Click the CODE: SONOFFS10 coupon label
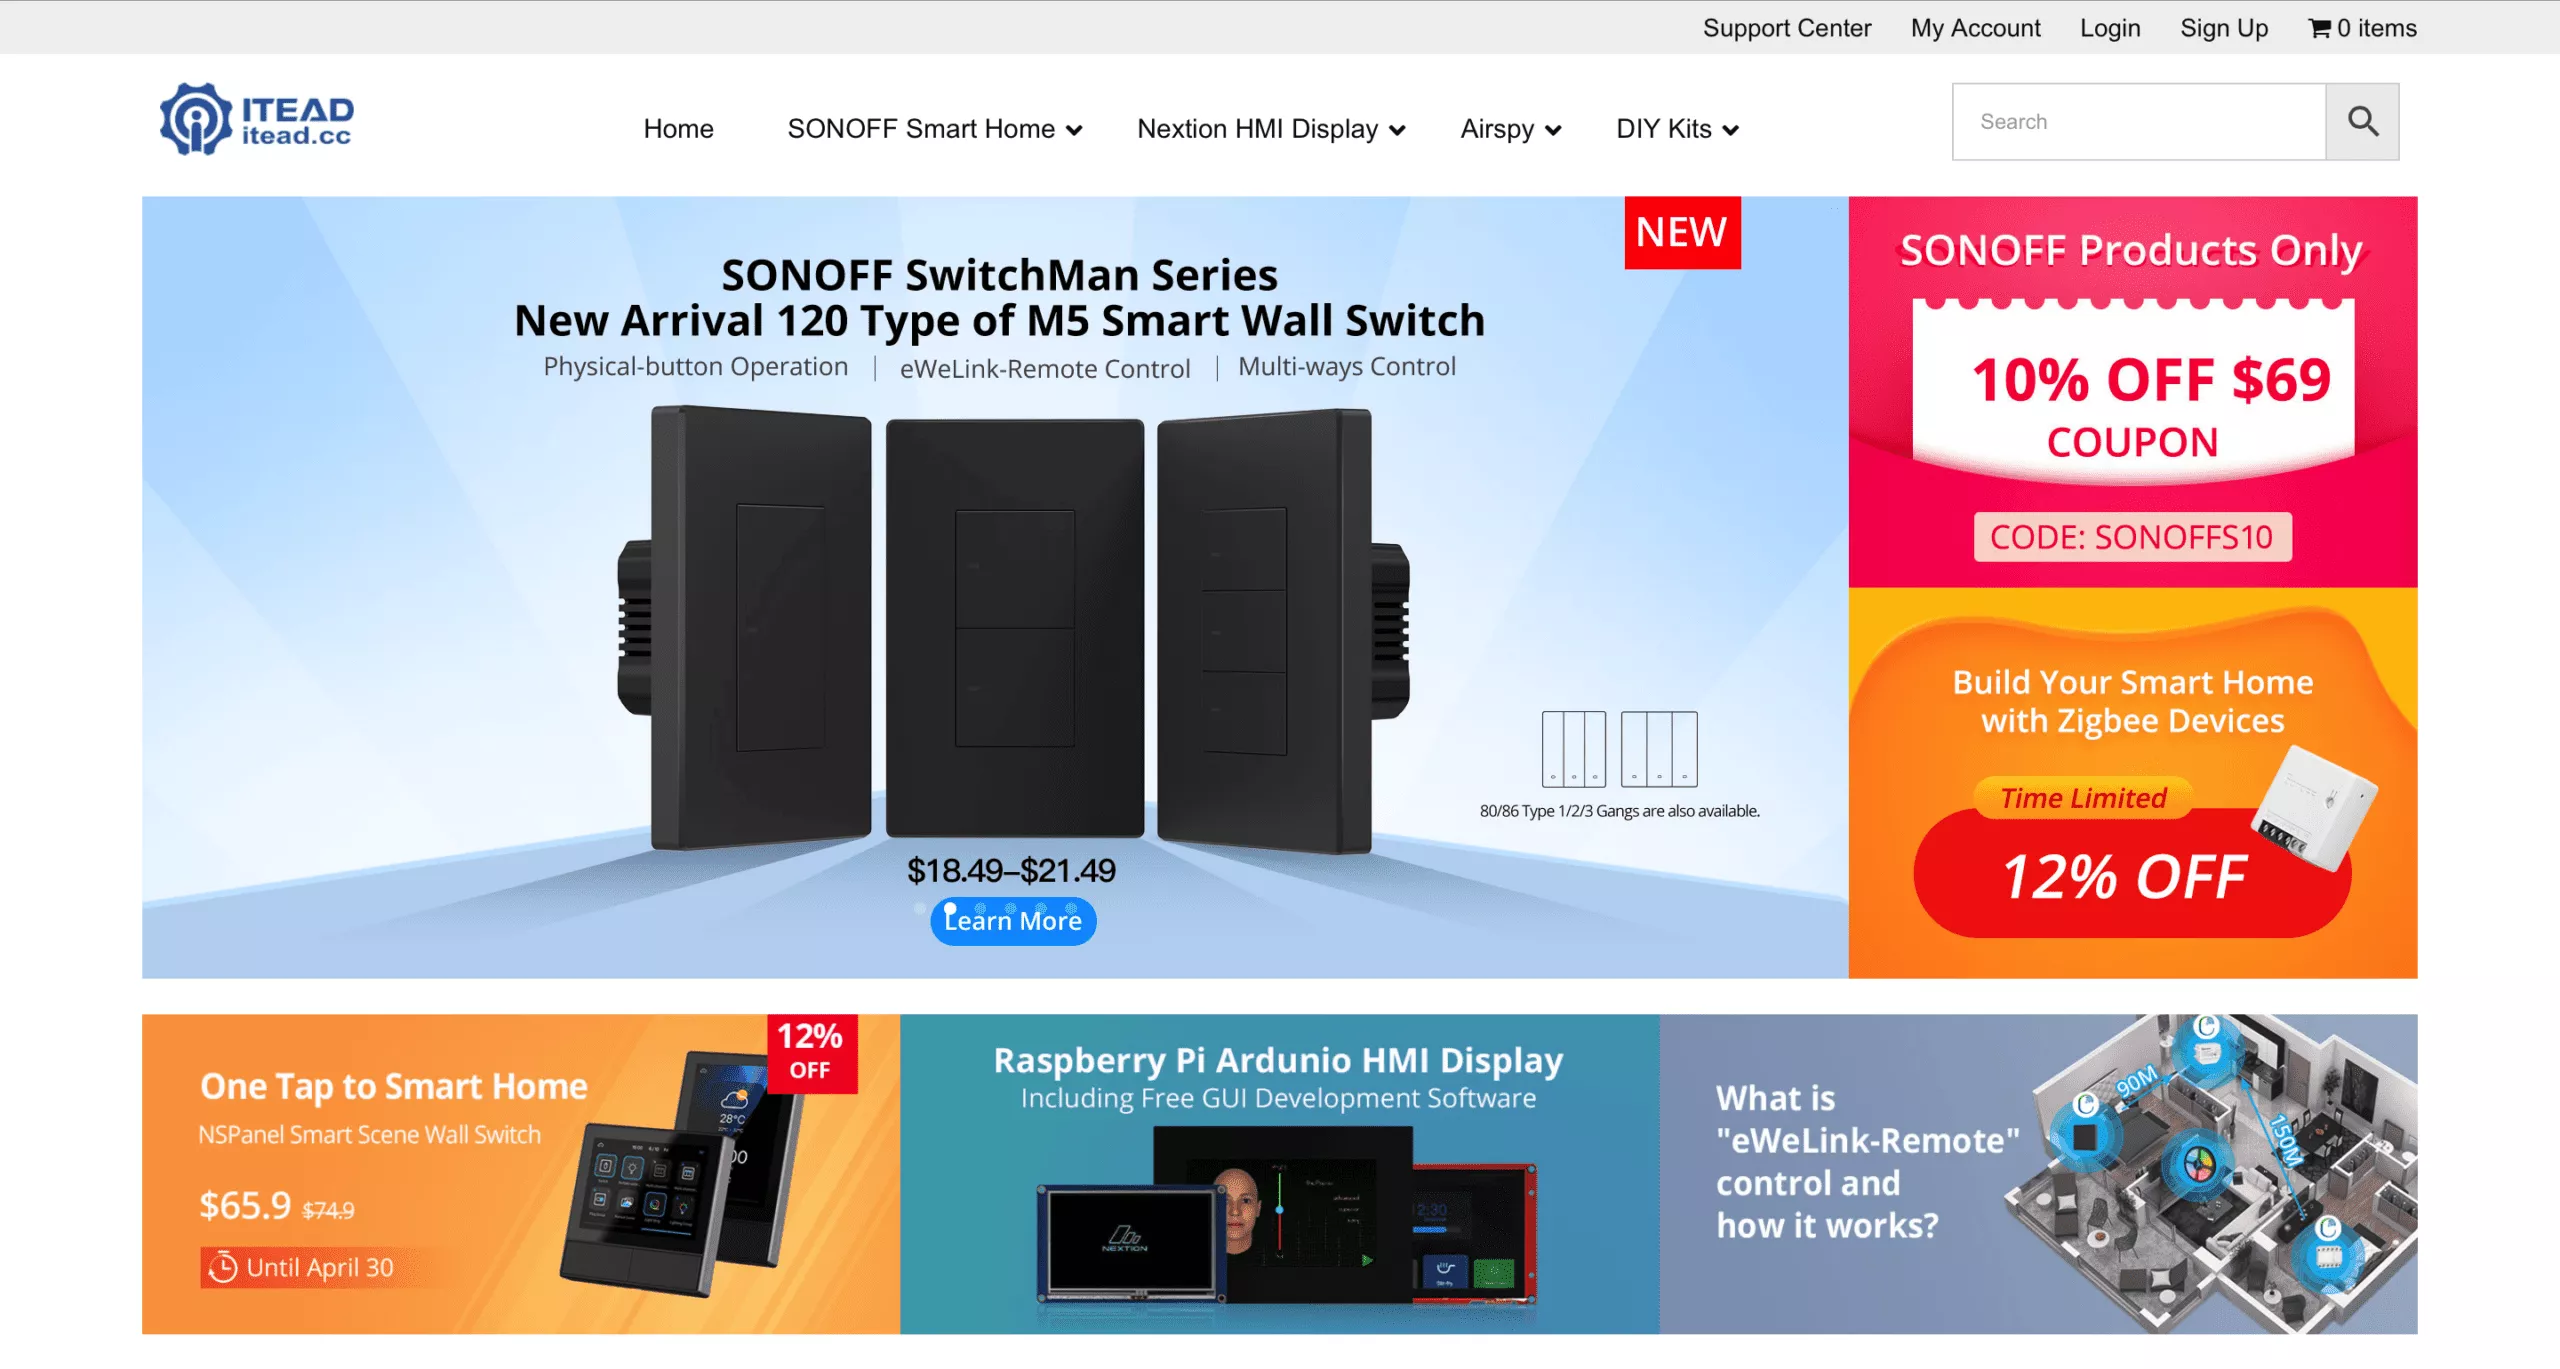 [x=2132, y=537]
